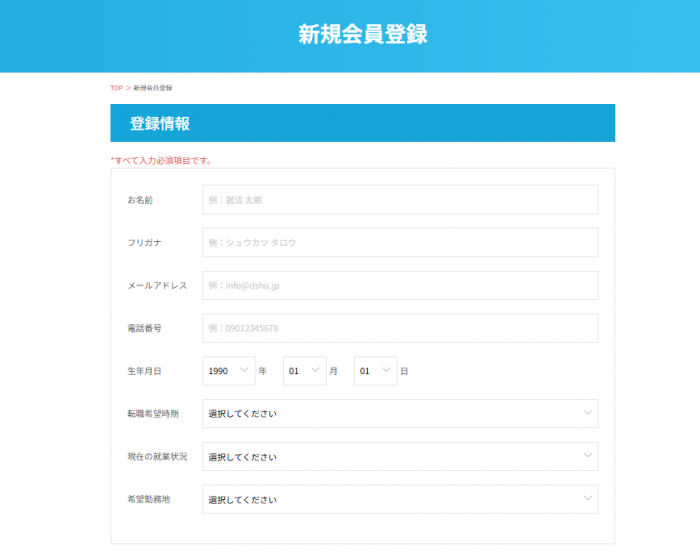Click the 登録情報 section heading
Screen dimensions: 700x558
click(160, 124)
